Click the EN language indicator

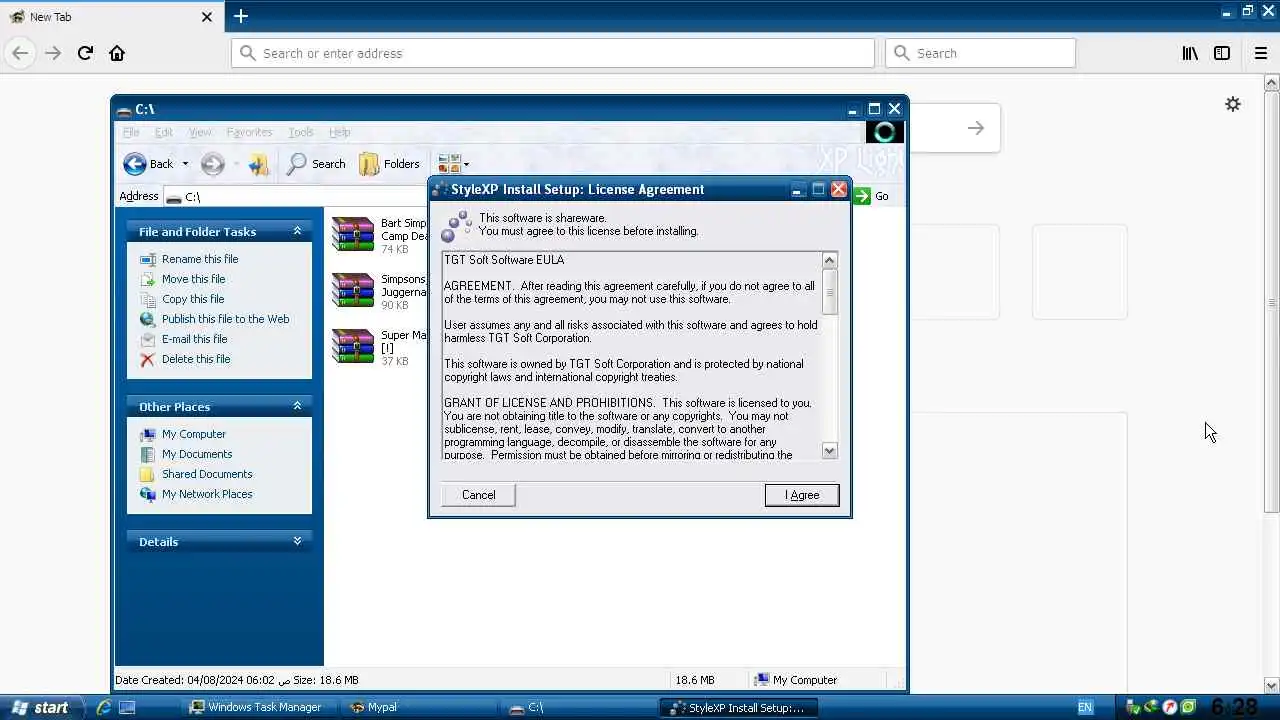(x=1085, y=707)
